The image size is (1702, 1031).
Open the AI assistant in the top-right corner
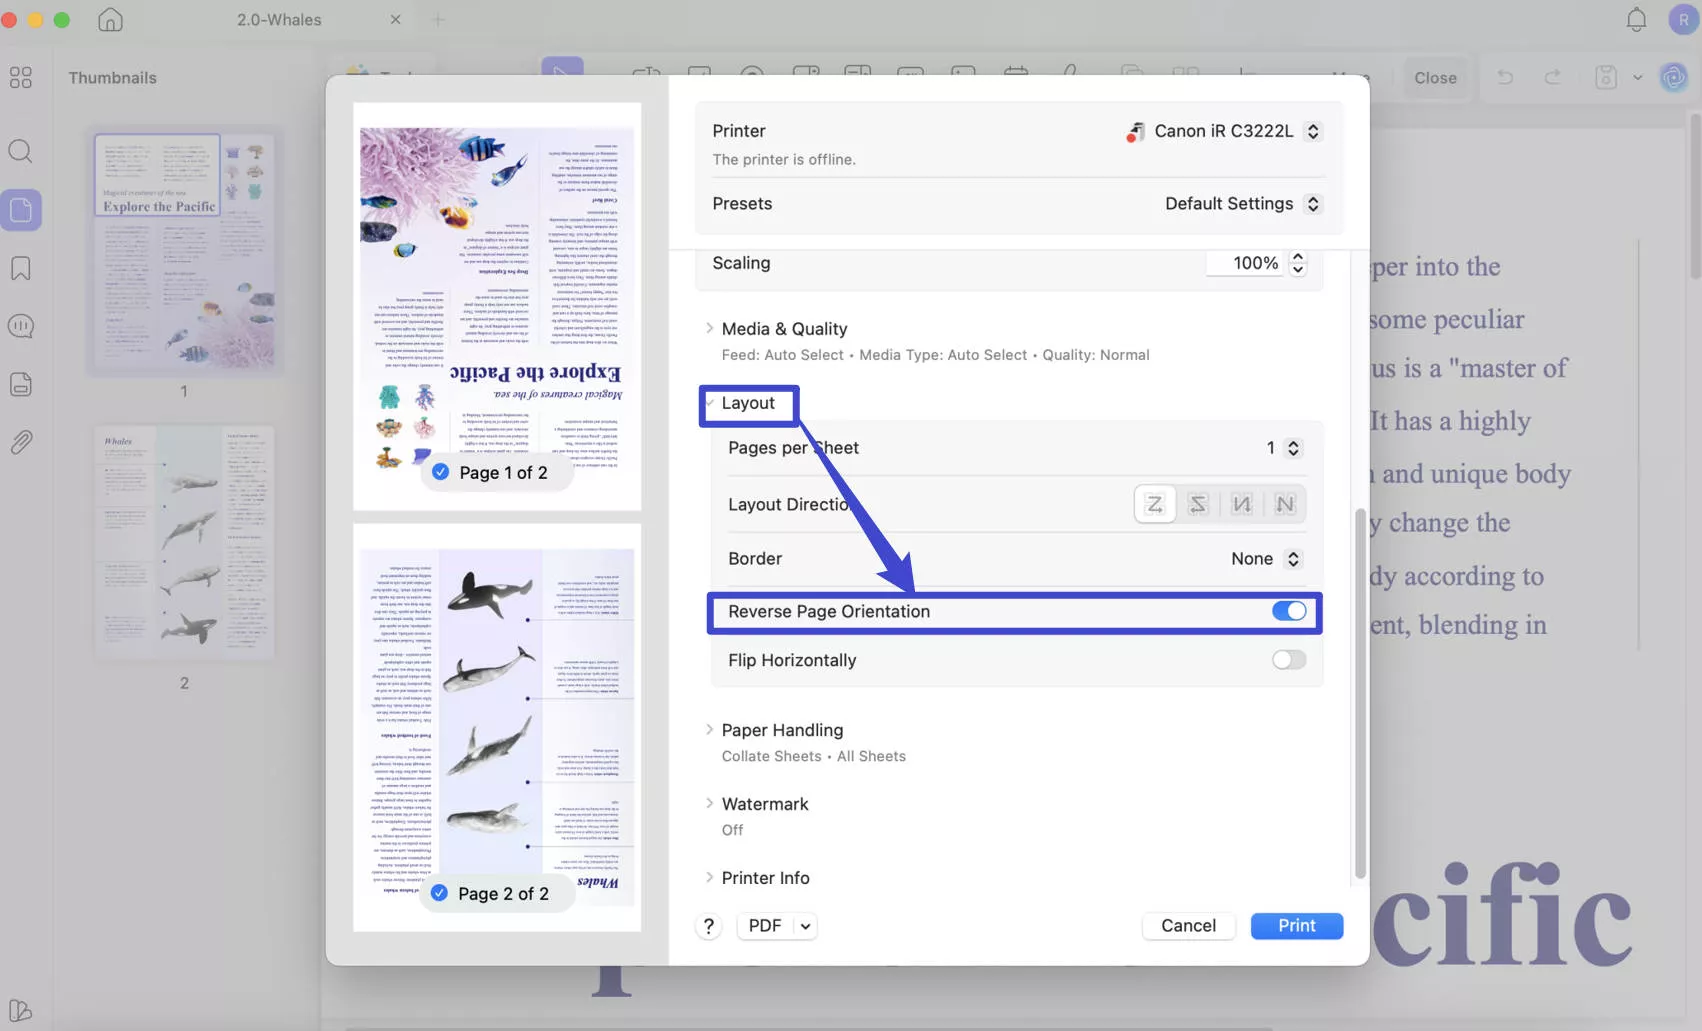[x=1672, y=77]
